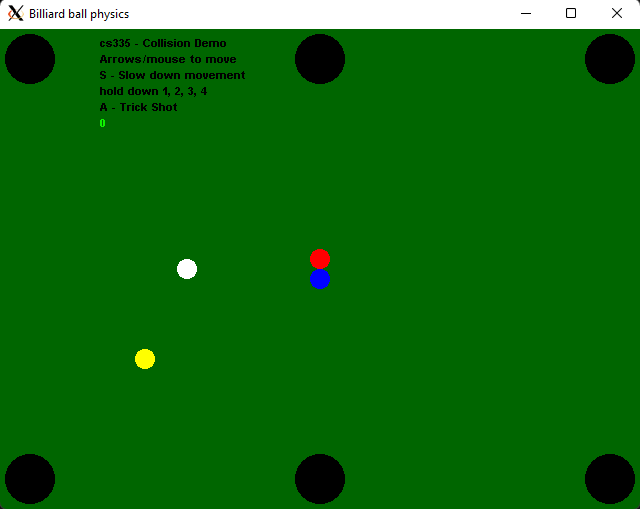Click the top-middle pocket
The image size is (640, 509).
tap(320, 59)
